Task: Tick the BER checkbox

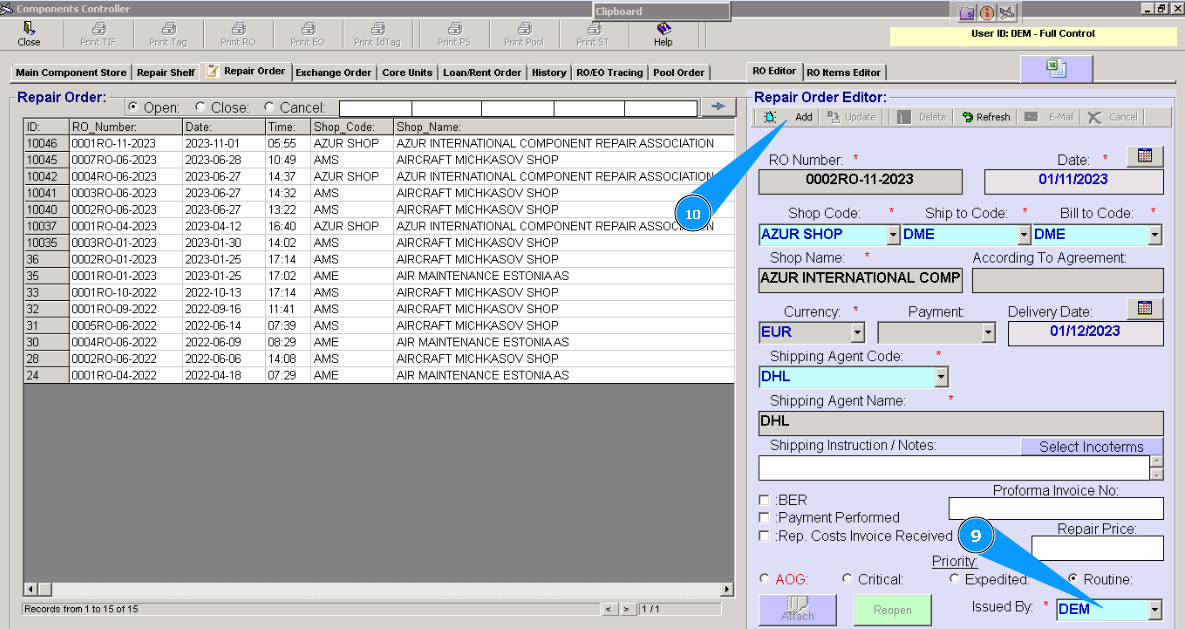Action: click(764, 500)
